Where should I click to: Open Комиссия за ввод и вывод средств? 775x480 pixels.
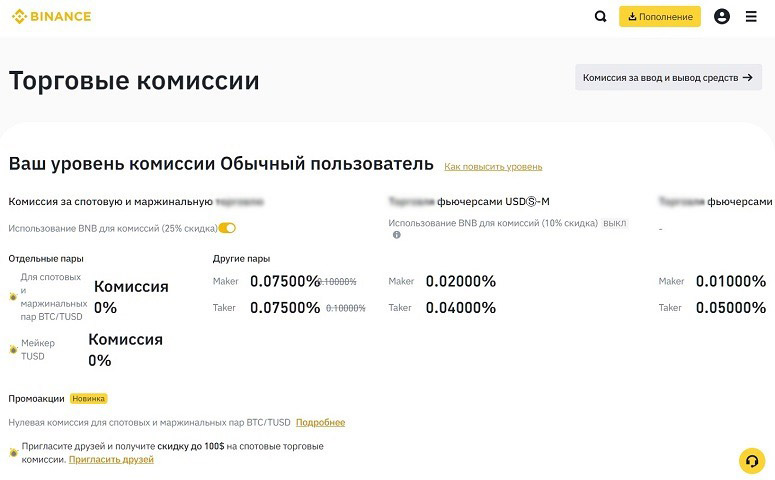[x=667, y=77]
